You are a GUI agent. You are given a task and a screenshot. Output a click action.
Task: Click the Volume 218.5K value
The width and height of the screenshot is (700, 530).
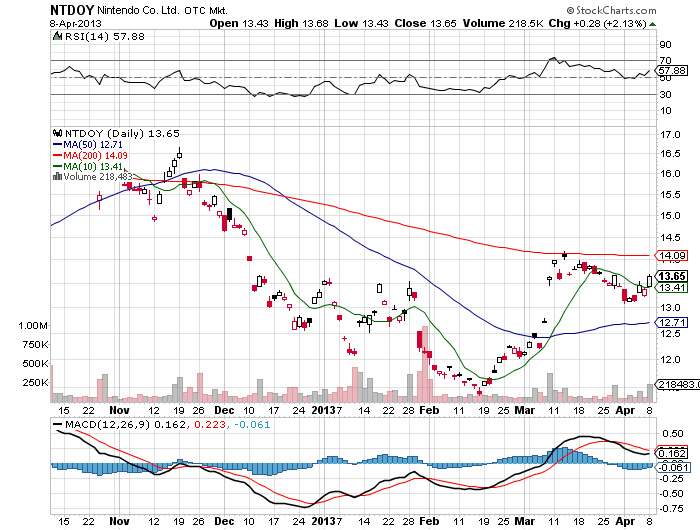click(x=503, y=23)
